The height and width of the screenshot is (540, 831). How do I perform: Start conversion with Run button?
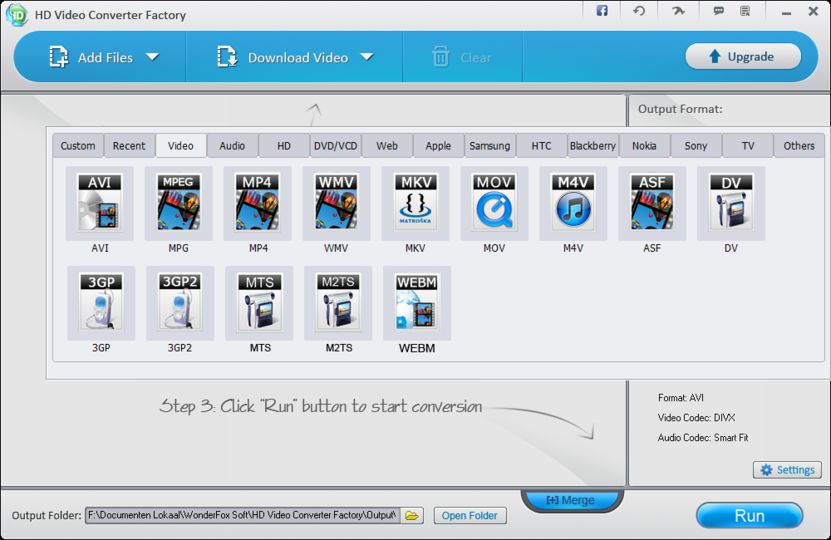pos(749,516)
